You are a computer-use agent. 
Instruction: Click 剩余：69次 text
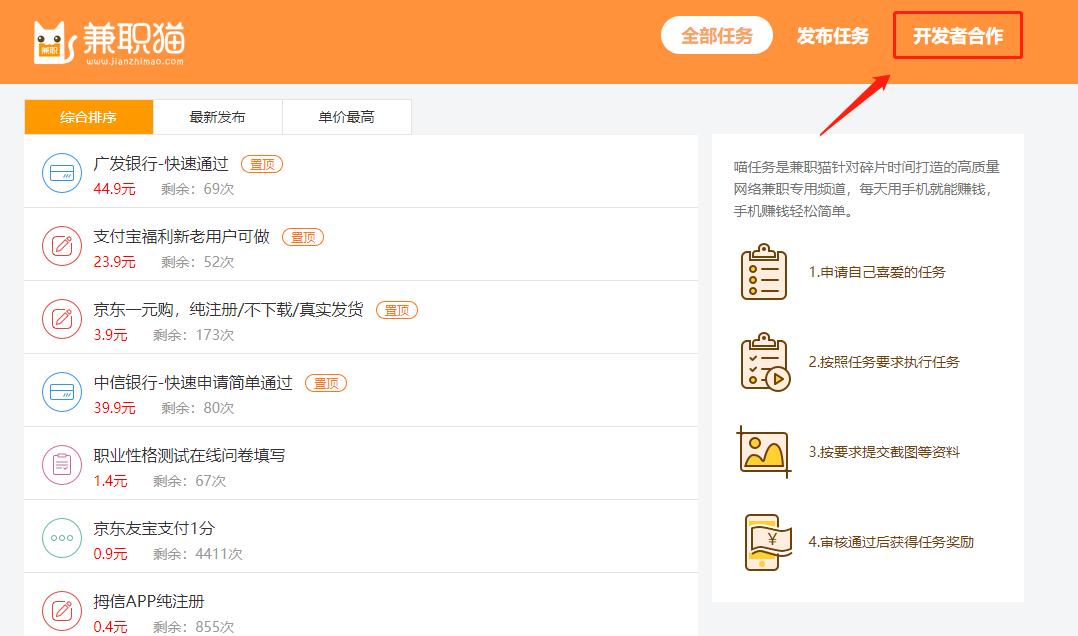pyautogui.click(x=197, y=189)
